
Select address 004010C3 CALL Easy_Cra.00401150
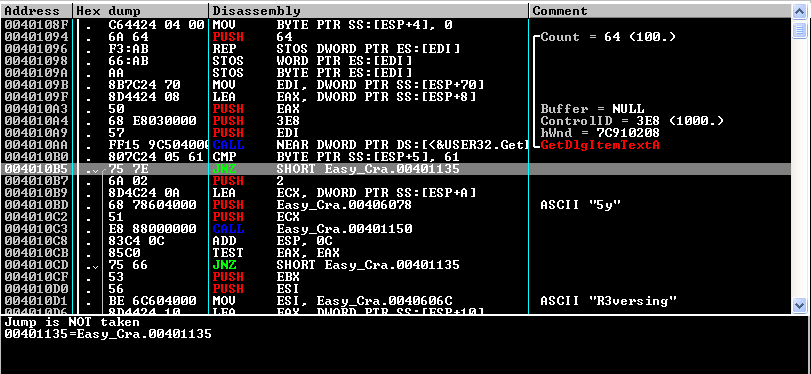click(x=396, y=229)
